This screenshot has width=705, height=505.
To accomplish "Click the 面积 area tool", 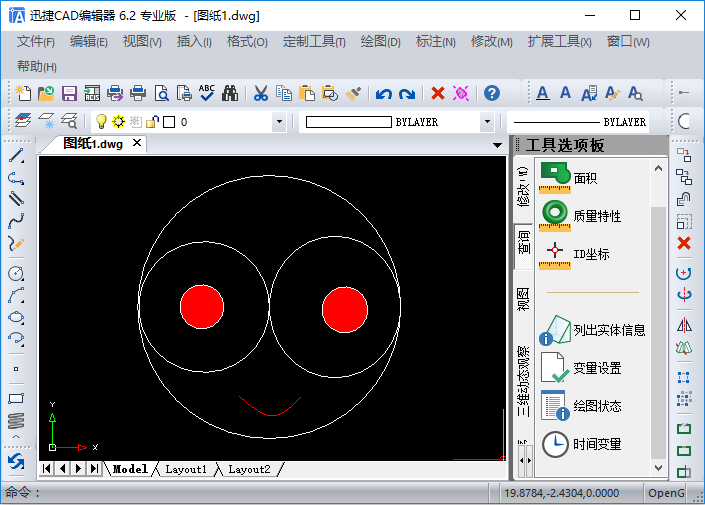I will (569, 178).
